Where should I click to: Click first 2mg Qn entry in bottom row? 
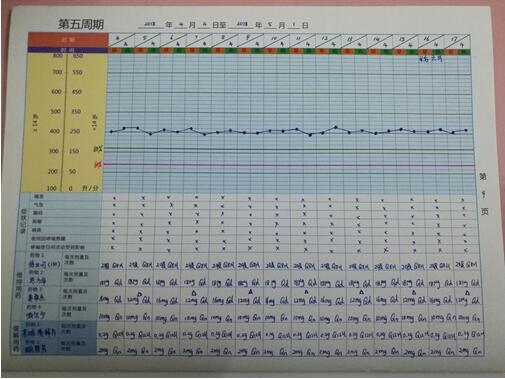pyautogui.click(x=109, y=351)
